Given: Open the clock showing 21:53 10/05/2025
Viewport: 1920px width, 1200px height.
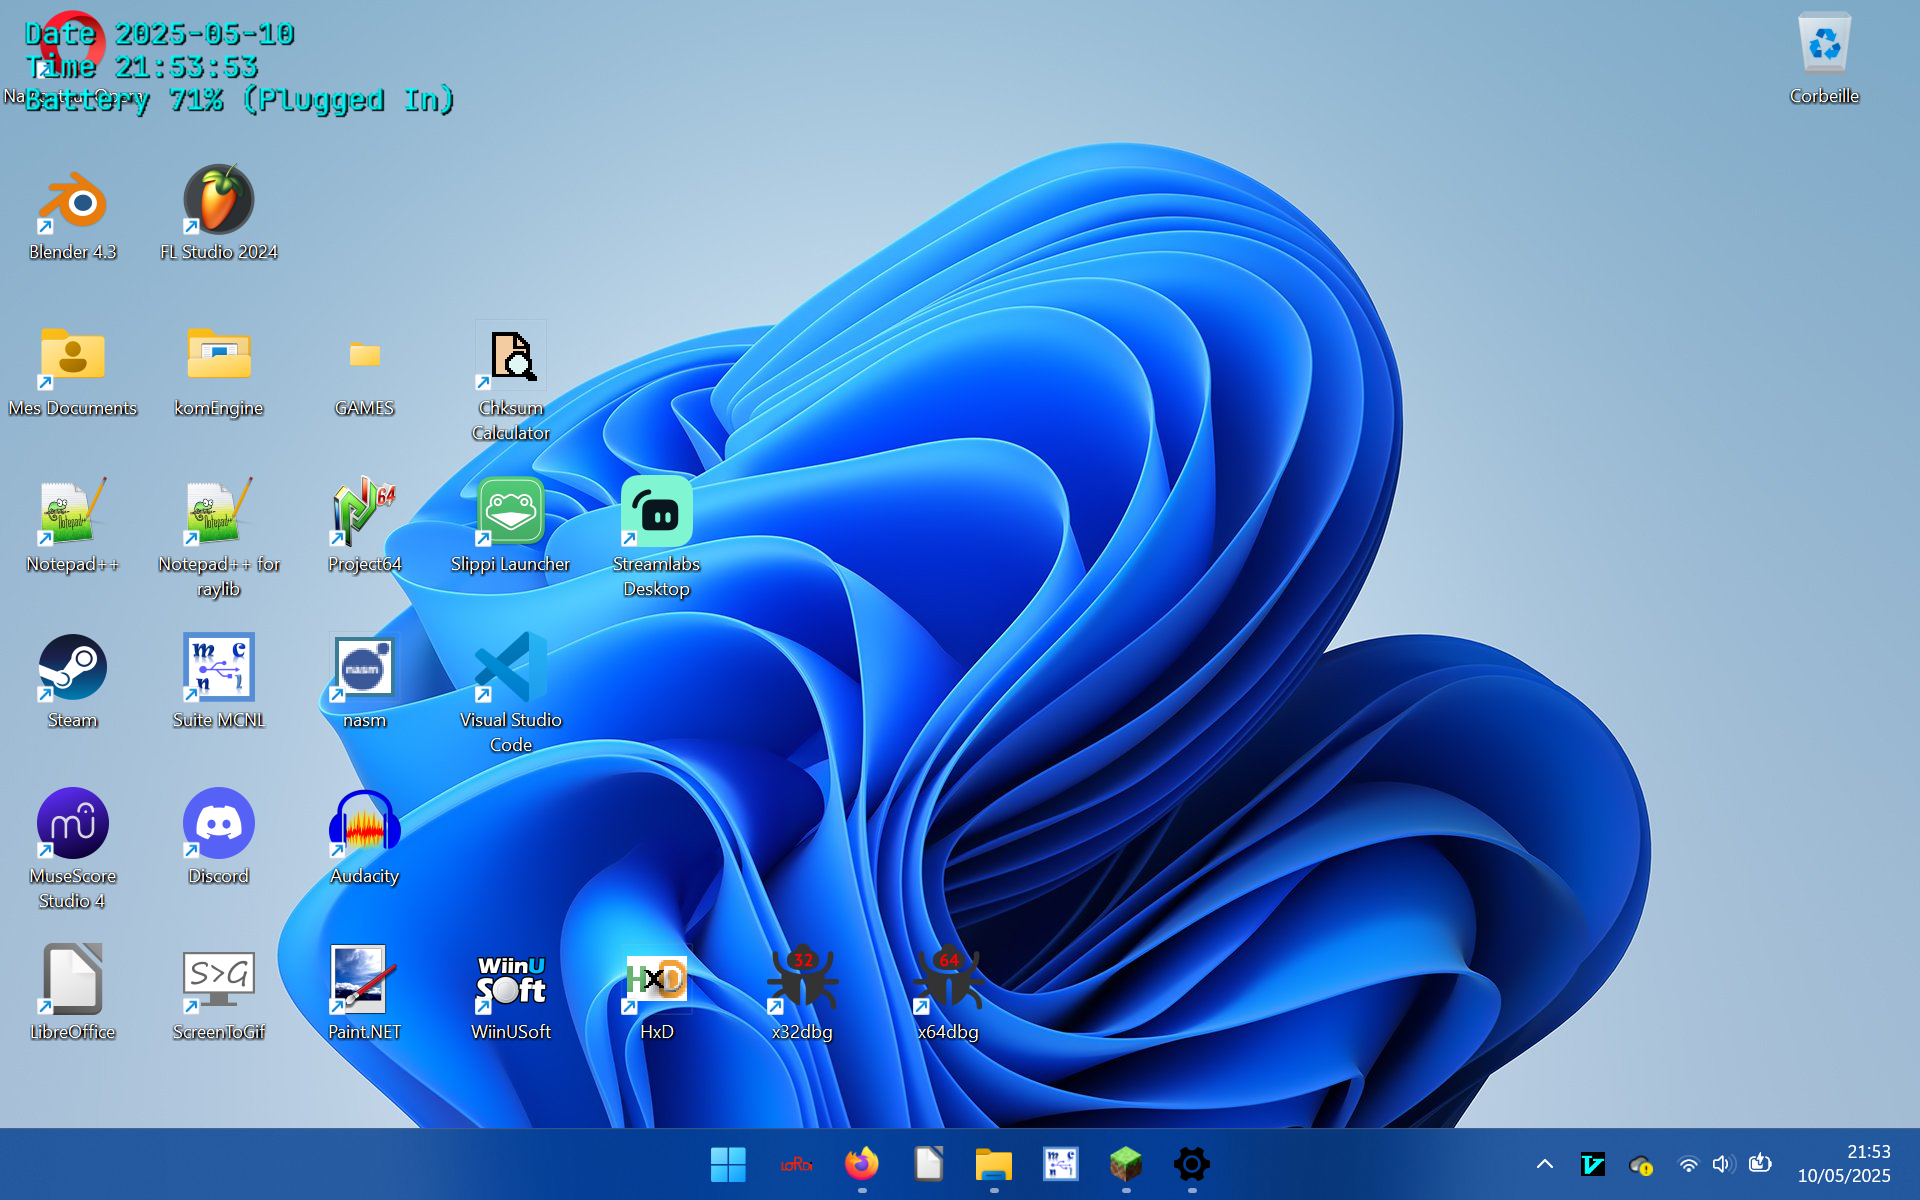Looking at the screenshot, I should coord(1844,1164).
